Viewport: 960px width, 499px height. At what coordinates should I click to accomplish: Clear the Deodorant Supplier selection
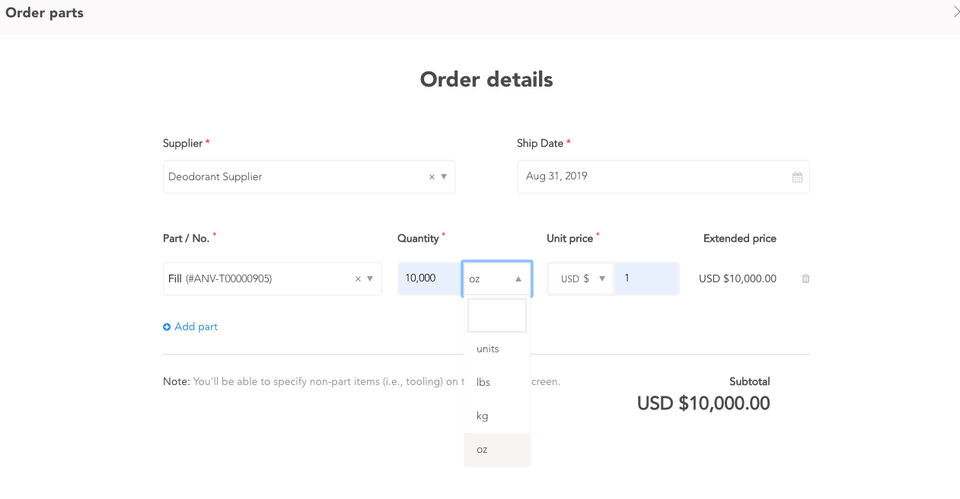[x=431, y=177]
